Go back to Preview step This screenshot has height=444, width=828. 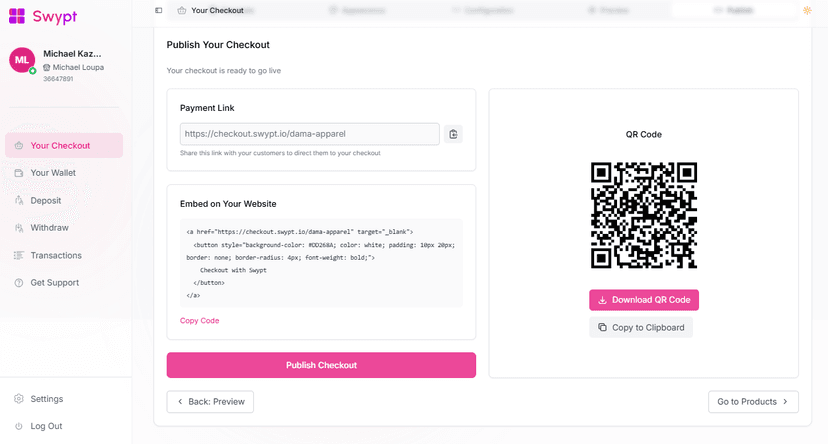[210, 402]
